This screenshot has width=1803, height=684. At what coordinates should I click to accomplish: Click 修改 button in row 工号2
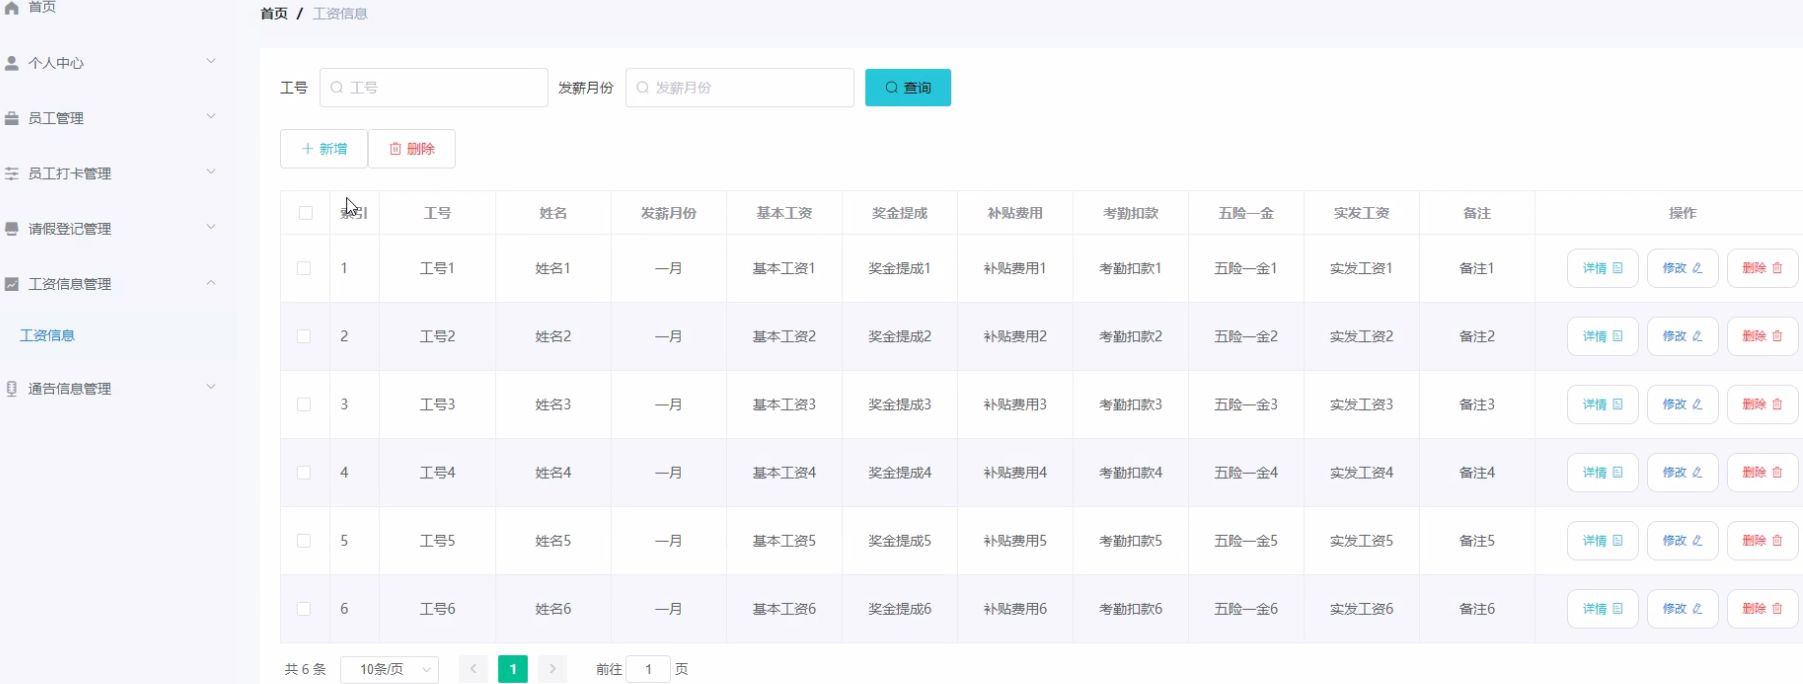pos(1683,336)
